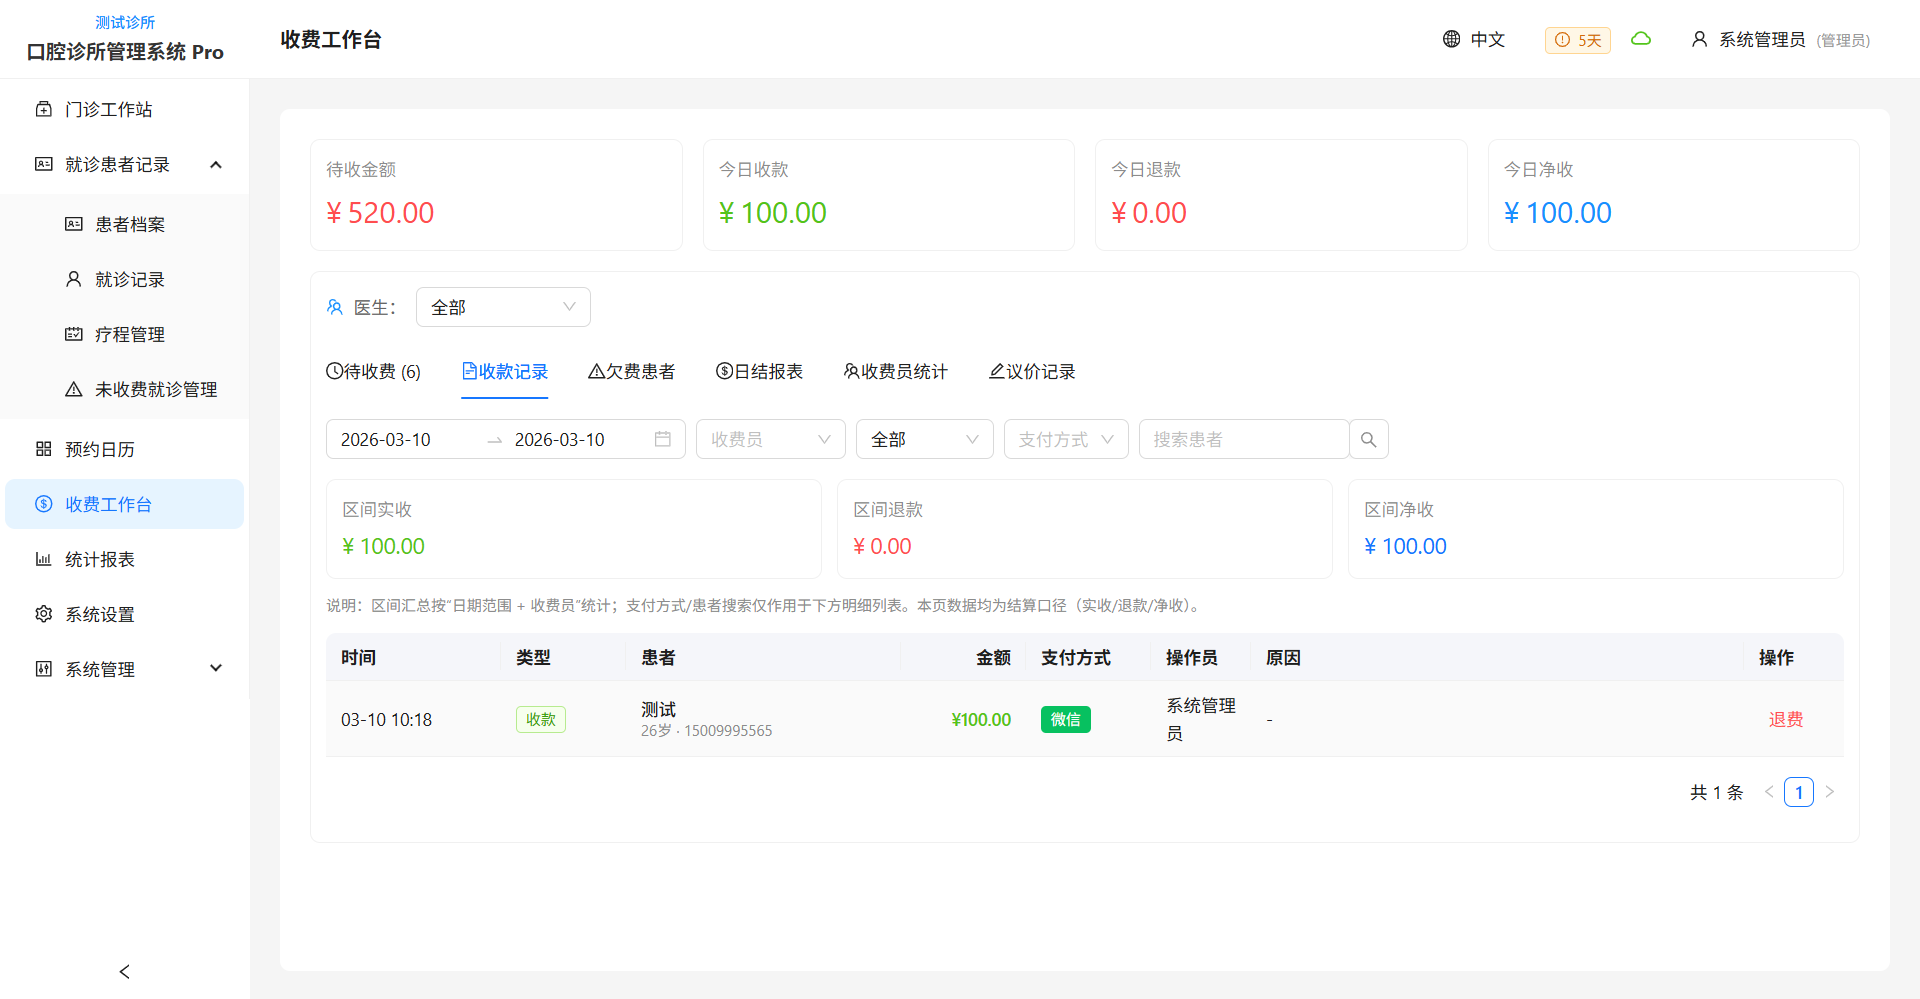The width and height of the screenshot is (1920, 999).
Task: Switch to the 日结报表 tab
Action: pyautogui.click(x=759, y=372)
